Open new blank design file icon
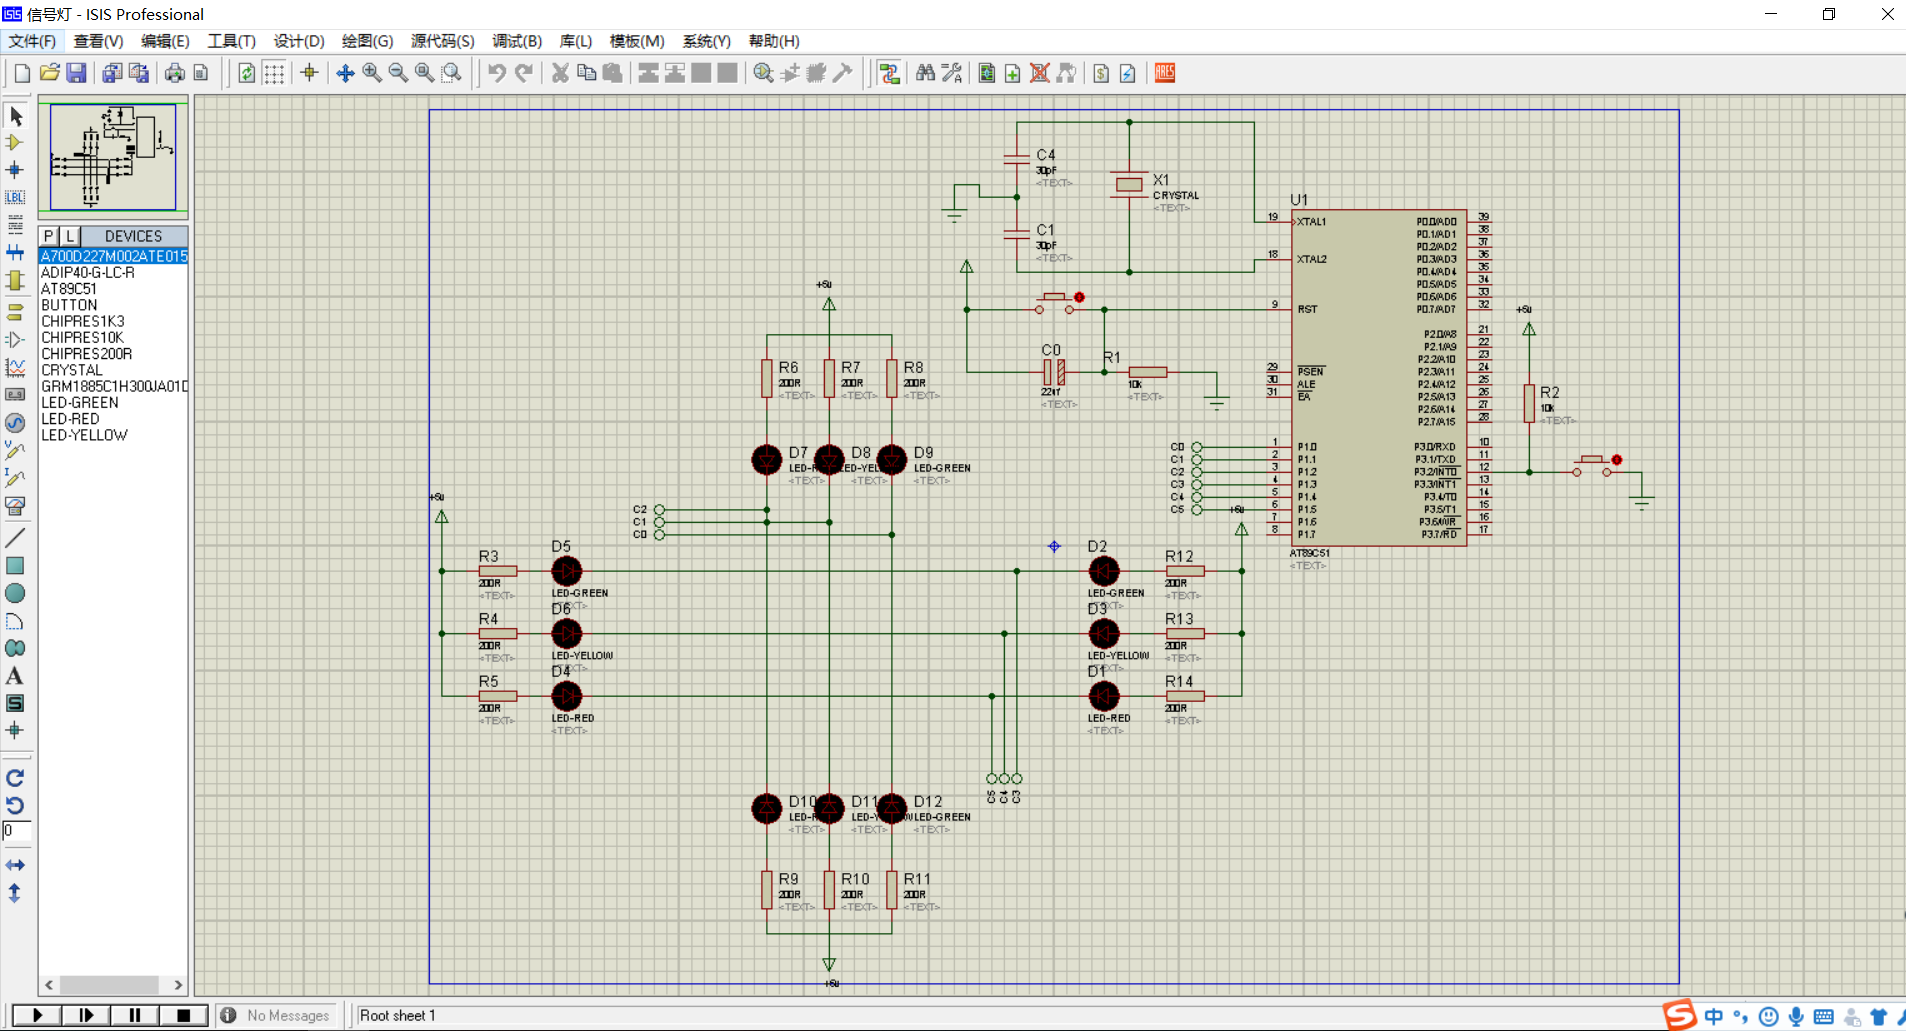The width and height of the screenshot is (1906, 1031). [22, 73]
